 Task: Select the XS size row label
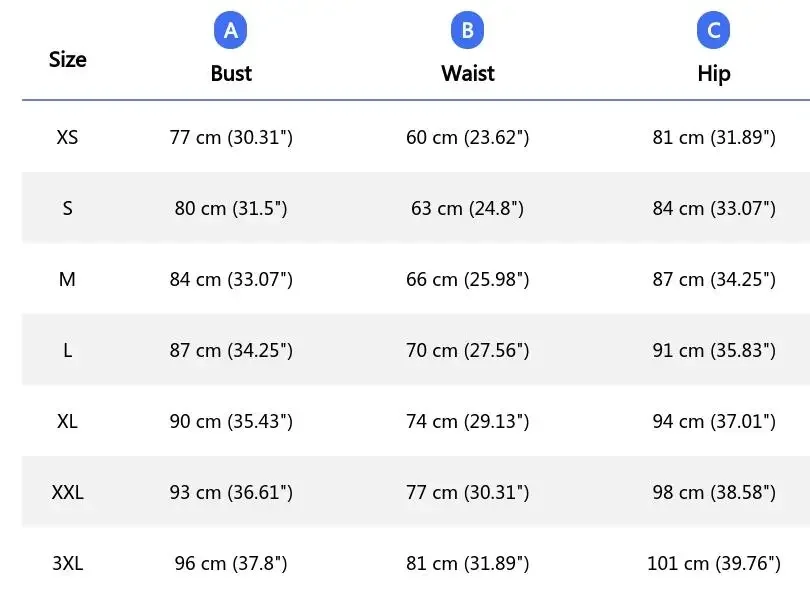point(68,137)
